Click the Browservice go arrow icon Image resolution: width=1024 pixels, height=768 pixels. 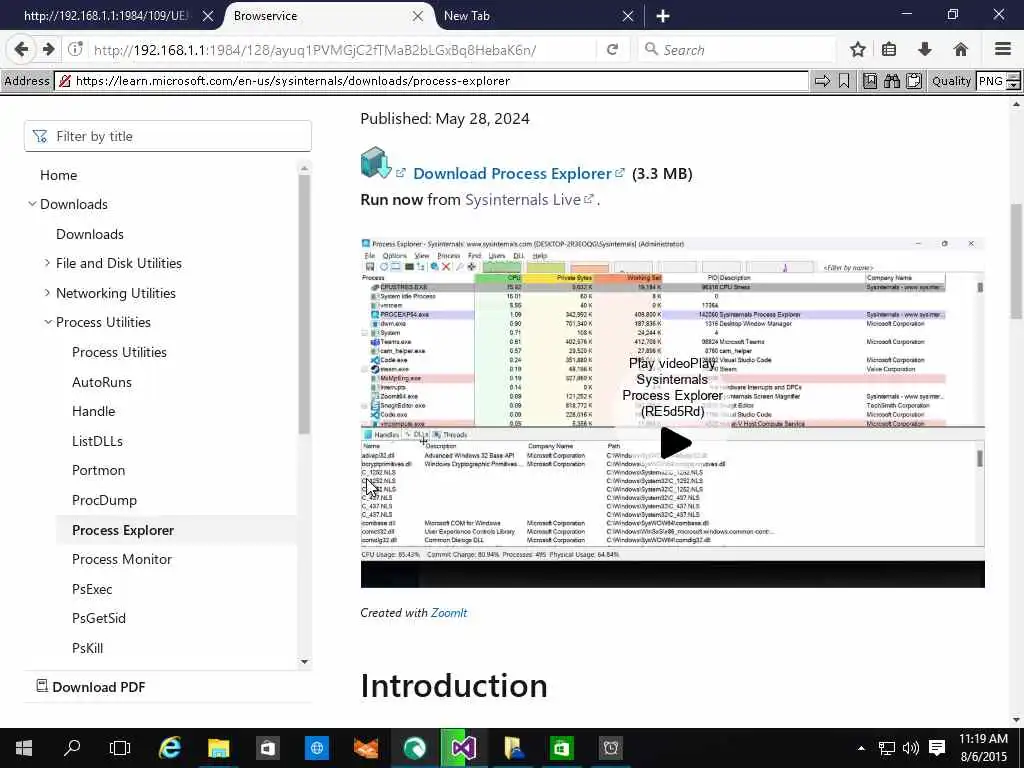pyautogui.click(x=822, y=81)
